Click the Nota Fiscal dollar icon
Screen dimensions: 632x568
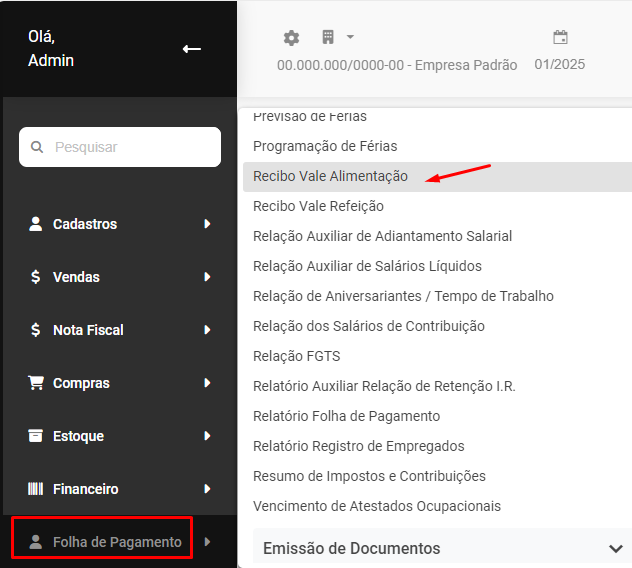pyautogui.click(x=35, y=330)
